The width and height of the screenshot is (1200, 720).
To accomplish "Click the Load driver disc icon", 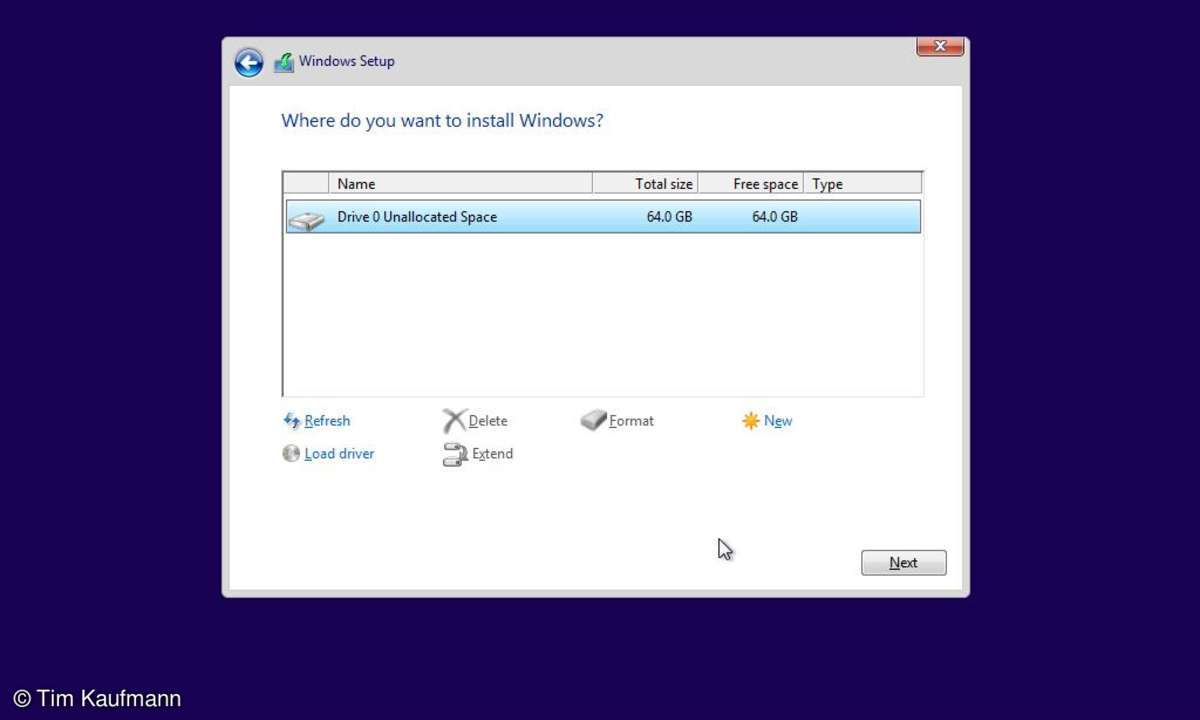I will [x=291, y=454].
